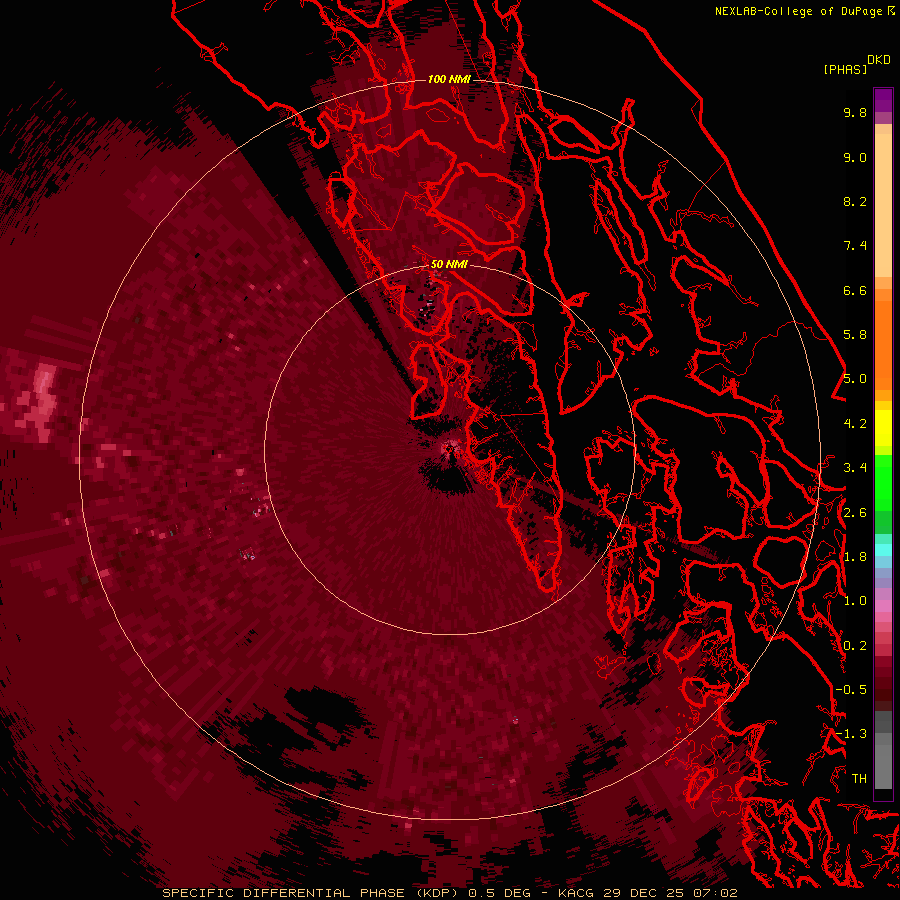Click the yellow segment of color bar
The image size is (900, 900).
pos(883,428)
